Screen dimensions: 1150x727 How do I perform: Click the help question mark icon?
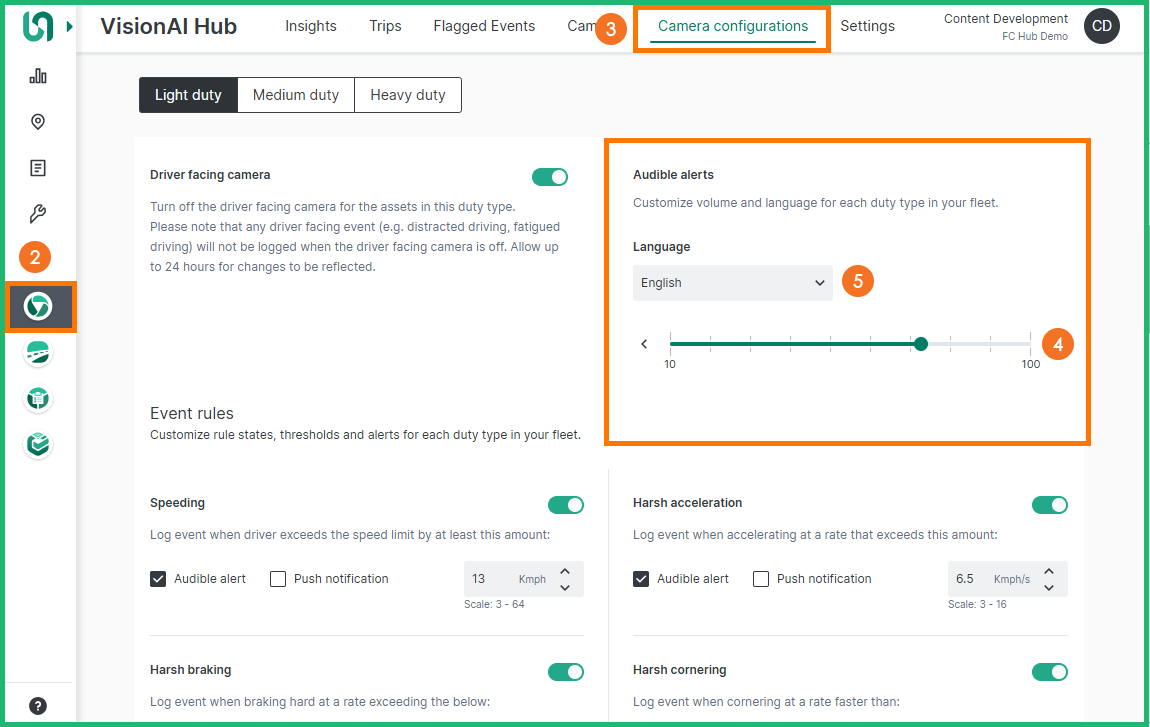pyautogui.click(x=38, y=706)
